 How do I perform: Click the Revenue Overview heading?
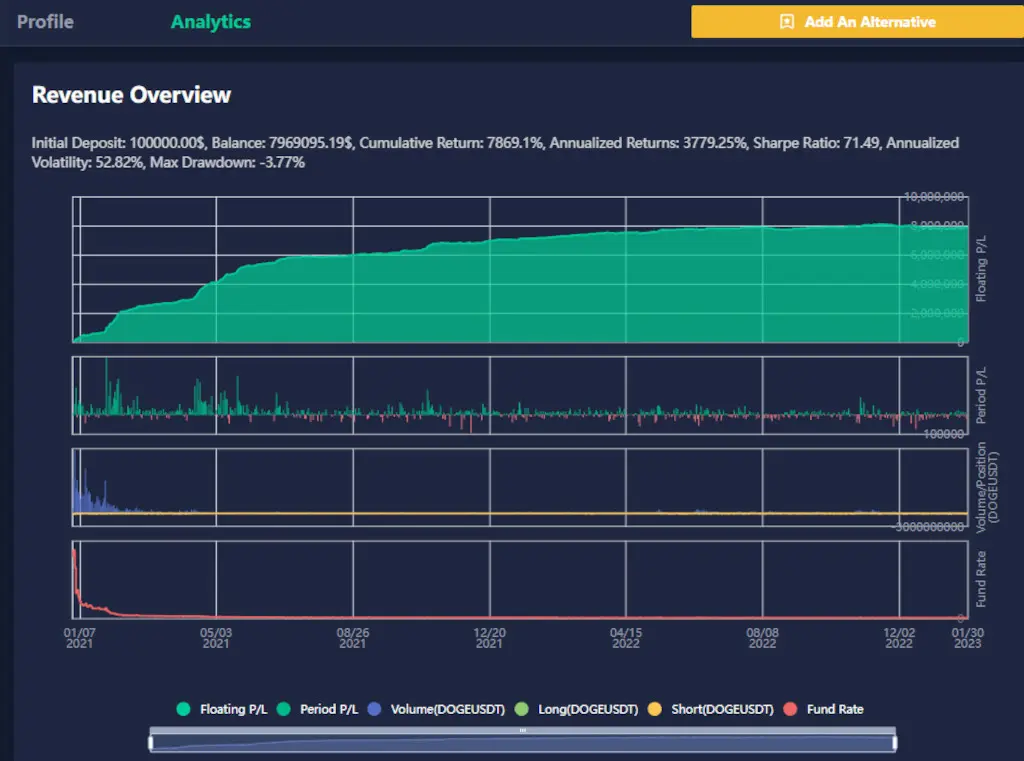[x=131, y=95]
